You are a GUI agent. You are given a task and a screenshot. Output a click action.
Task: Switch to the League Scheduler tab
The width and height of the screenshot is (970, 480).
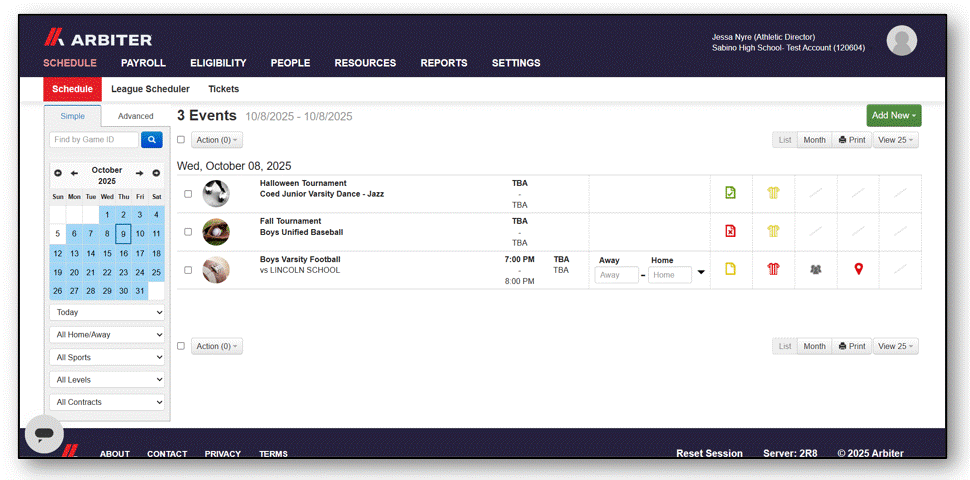point(150,89)
